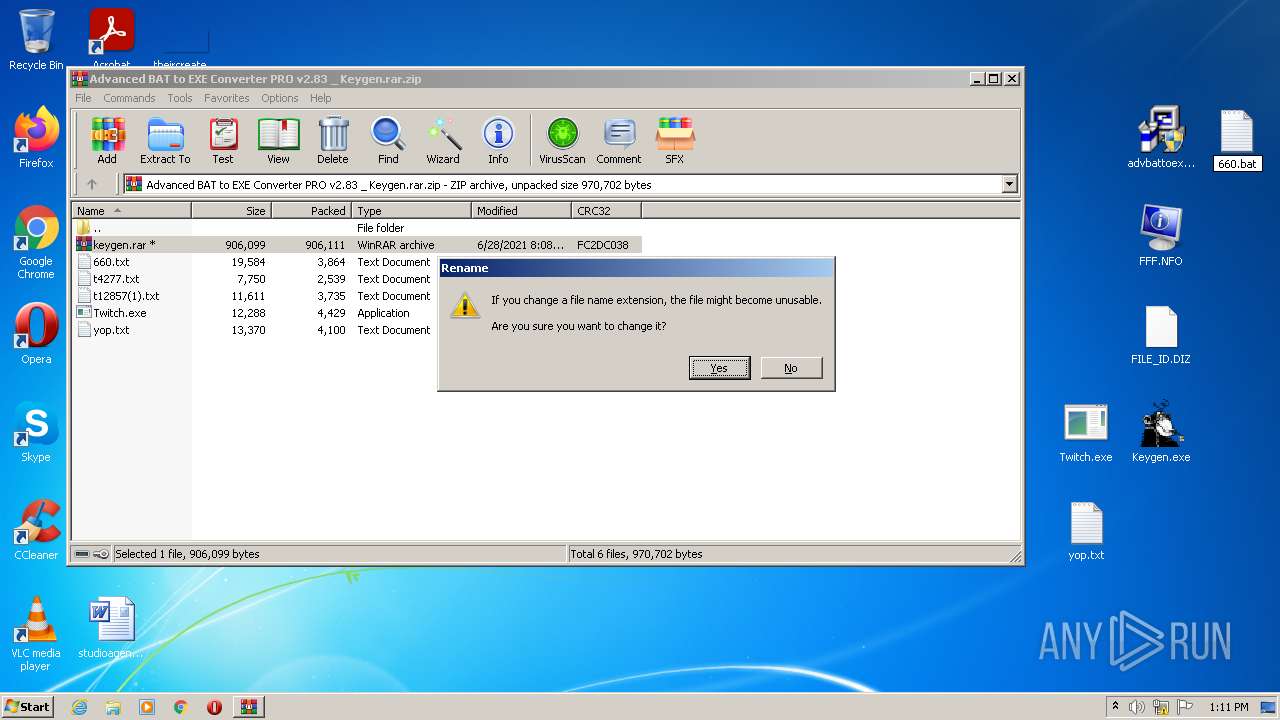Confirm the rename with Yes

tap(719, 368)
